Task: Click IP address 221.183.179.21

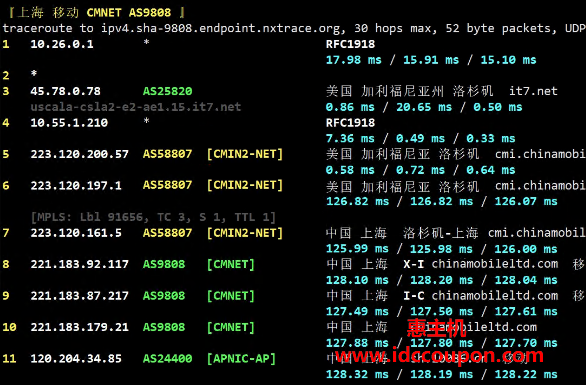Action: point(80,327)
